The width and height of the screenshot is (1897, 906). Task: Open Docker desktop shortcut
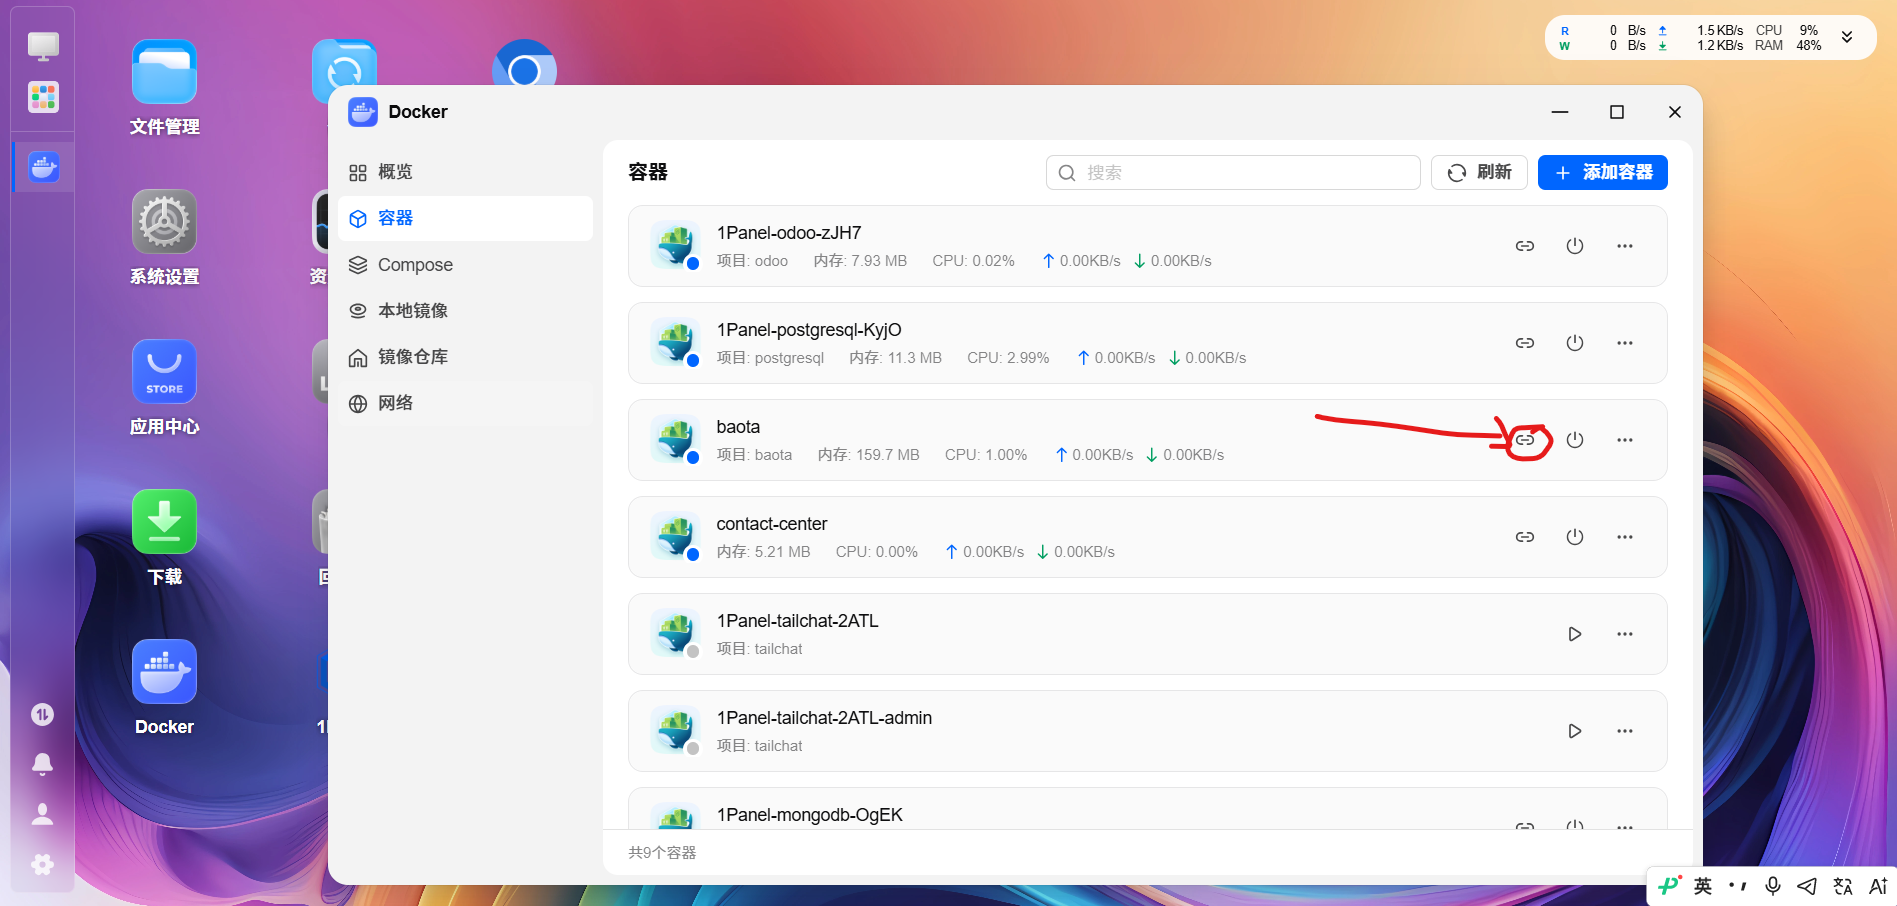tap(164, 688)
